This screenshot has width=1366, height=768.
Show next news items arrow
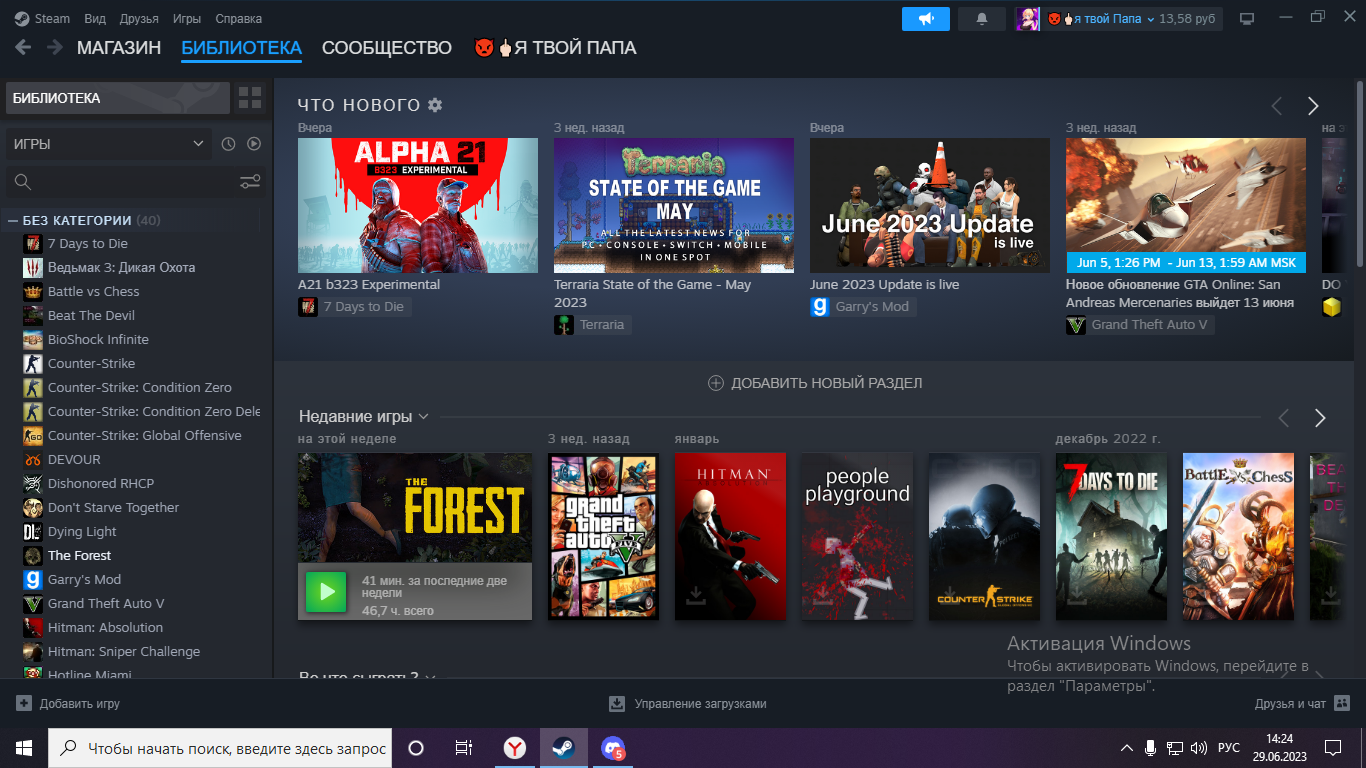click(1313, 106)
